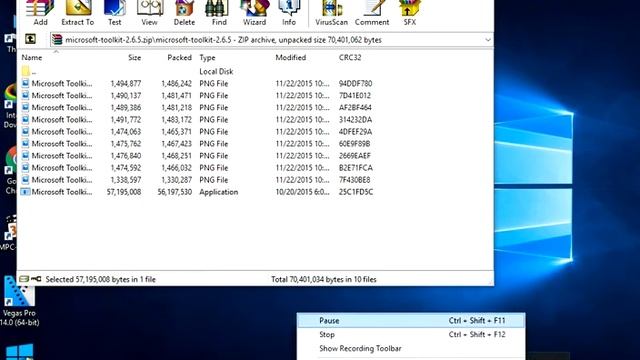This screenshot has height=360, width=640.
Task: Choose Stop in recording menu
Action: tap(411, 334)
